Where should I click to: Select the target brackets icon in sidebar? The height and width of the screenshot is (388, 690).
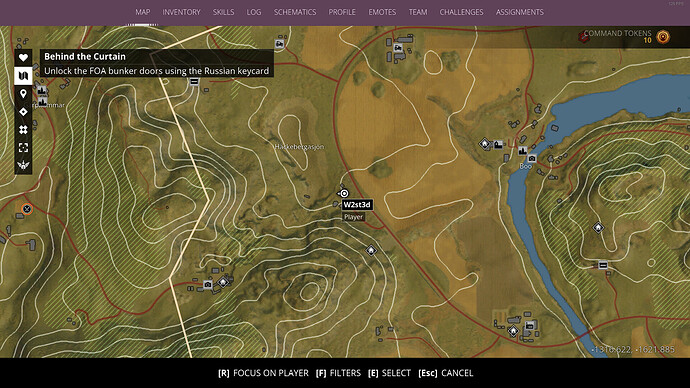click(x=23, y=147)
